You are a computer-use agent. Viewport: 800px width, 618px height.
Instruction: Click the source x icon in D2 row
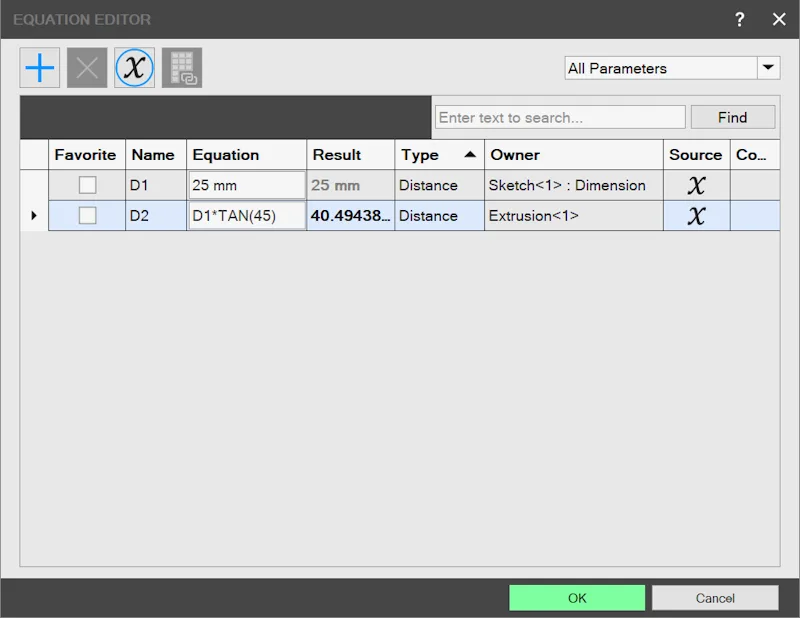[x=696, y=216]
